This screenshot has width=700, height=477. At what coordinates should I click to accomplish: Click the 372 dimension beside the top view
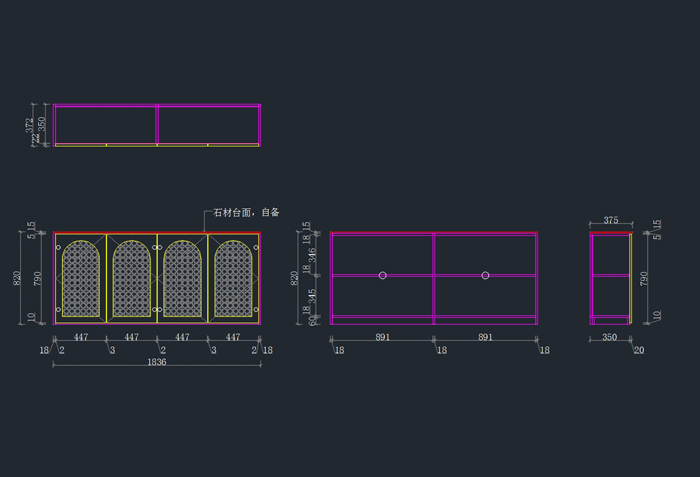coord(30,124)
